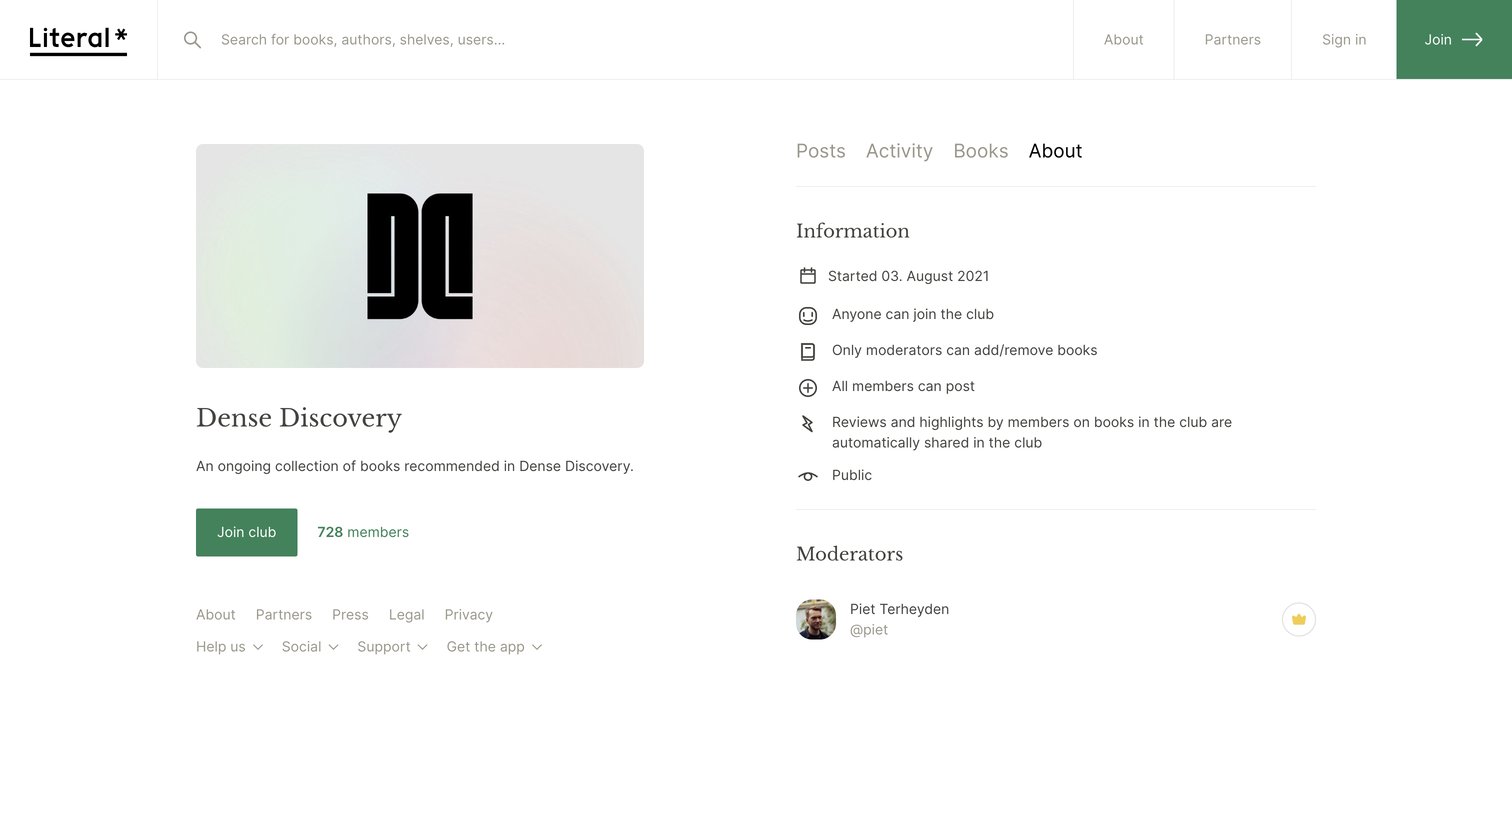1512x814 pixels.
Task: Select the About tab of the club
Action: click(x=1055, y=151)
